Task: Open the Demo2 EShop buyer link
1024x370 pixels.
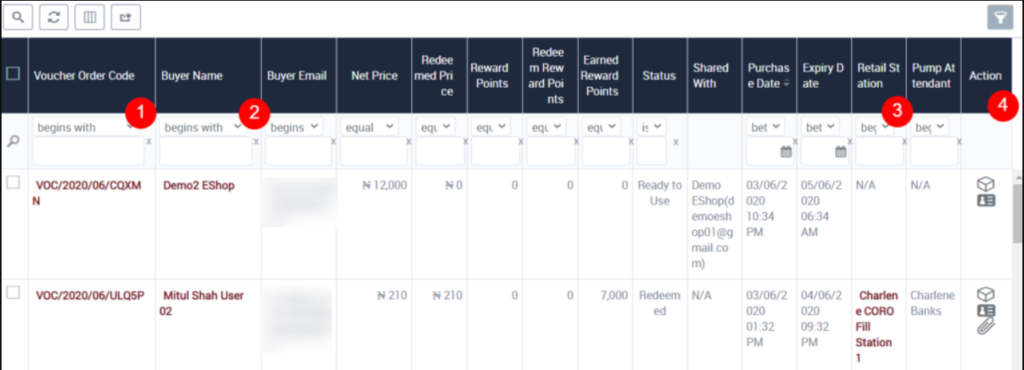Action: (199, 185)
